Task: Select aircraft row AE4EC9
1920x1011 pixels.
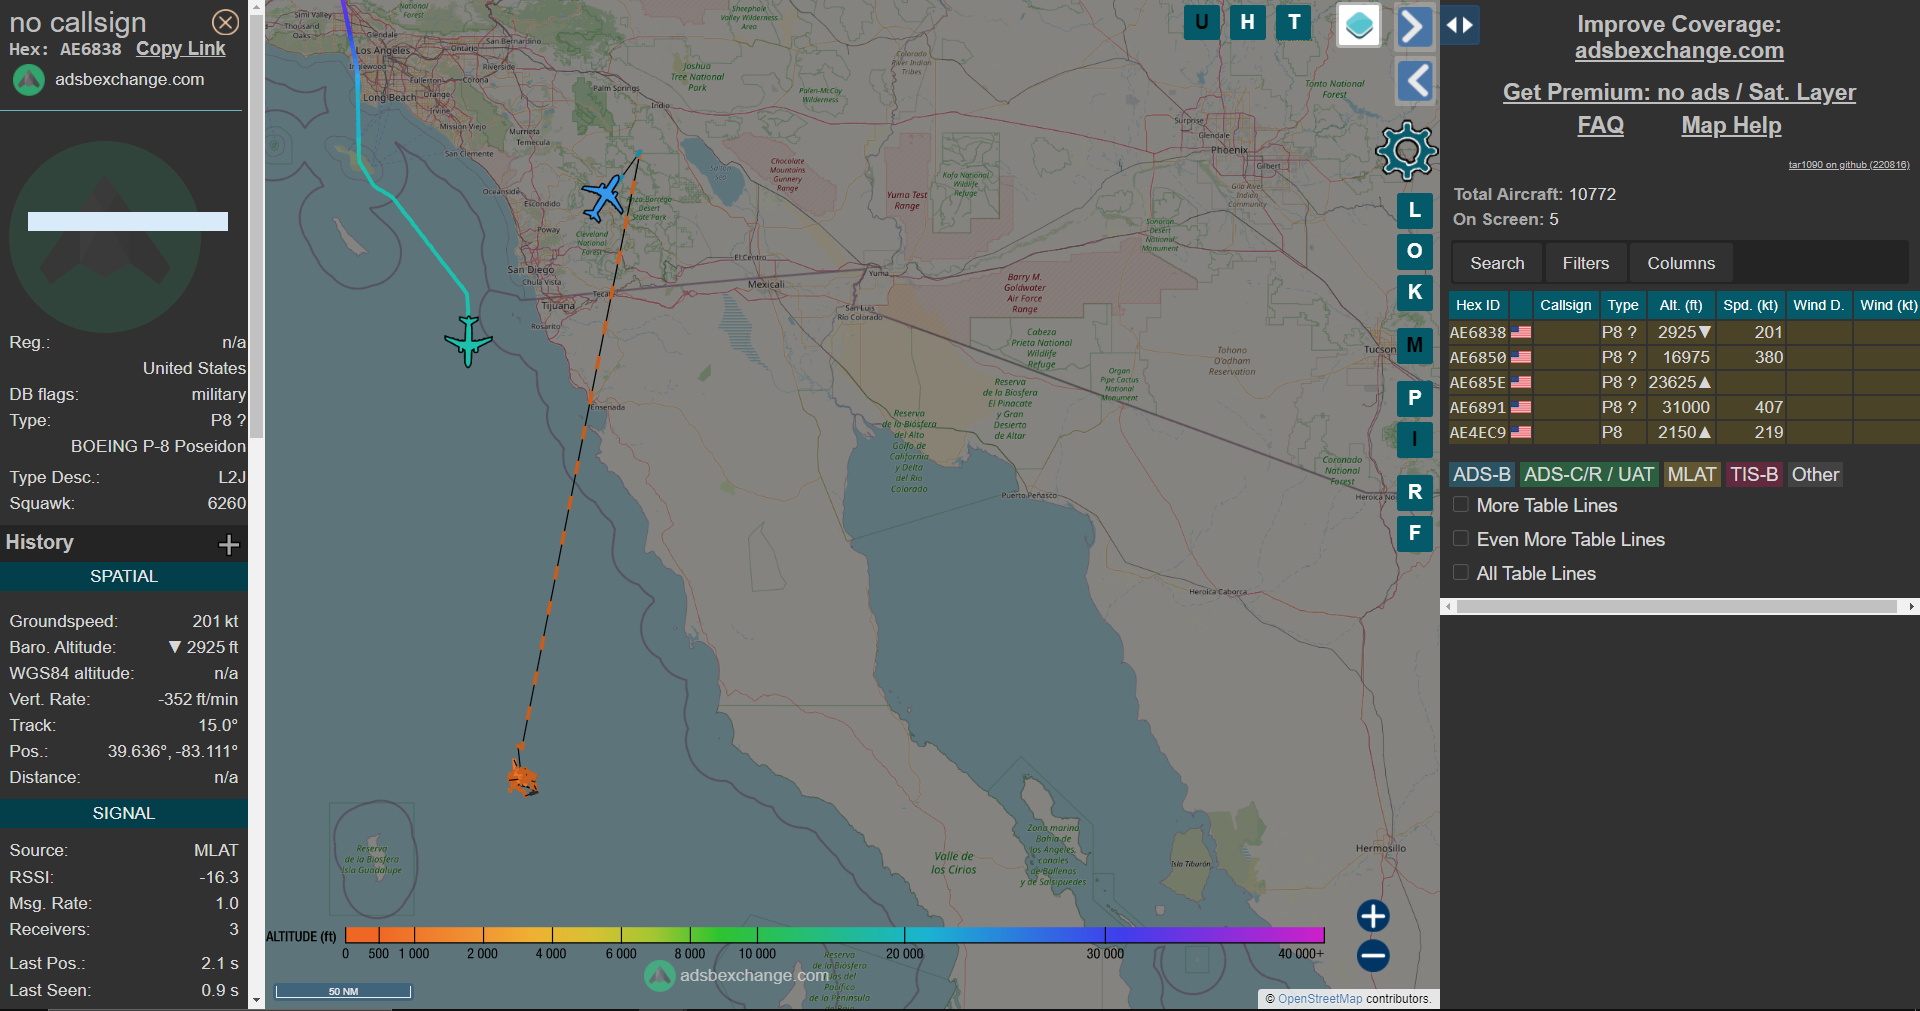Action: pos(1684,432)
